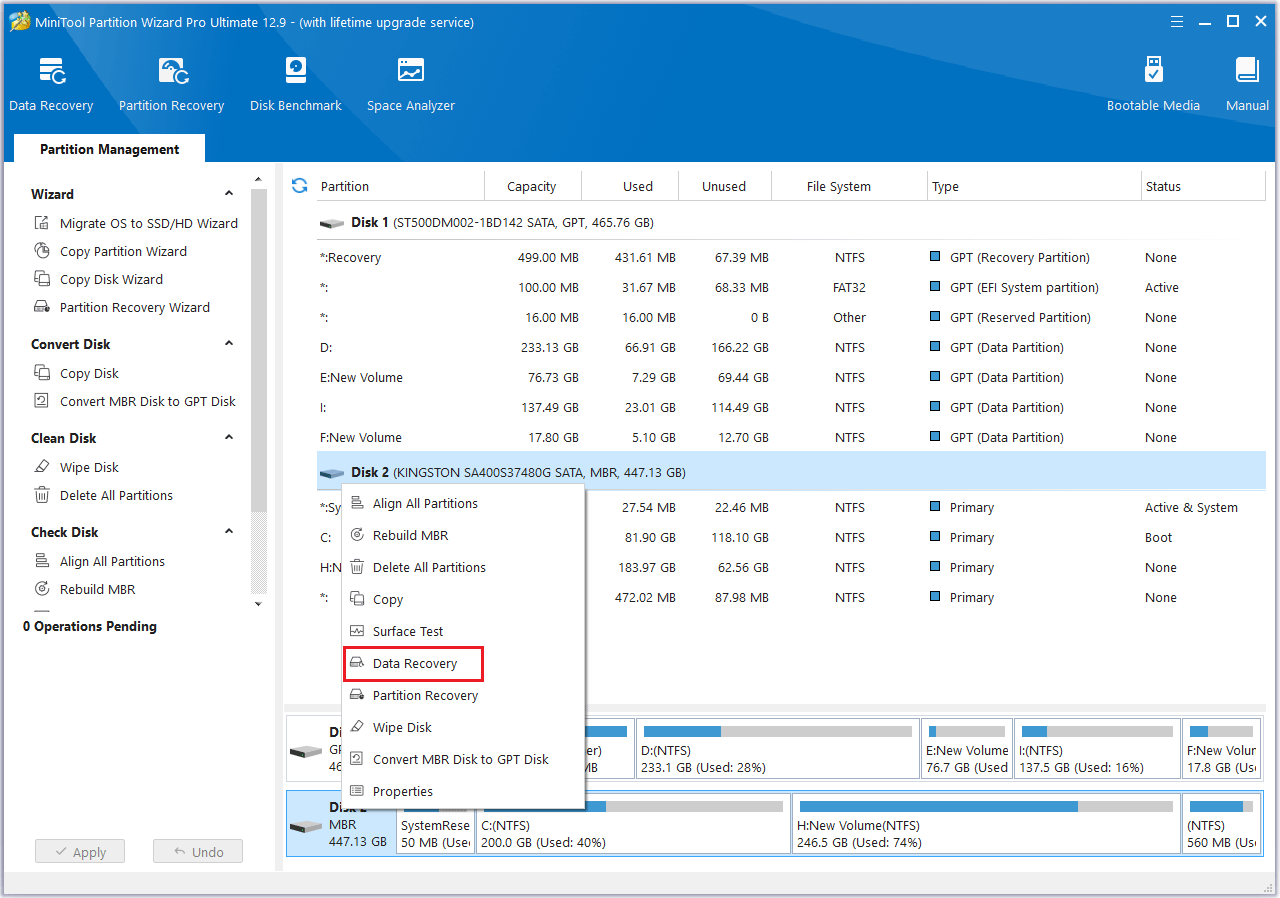The image size is (1280, 898).
Task: Choose Copy Disk under Convert Disk
Action: point(77,373)
